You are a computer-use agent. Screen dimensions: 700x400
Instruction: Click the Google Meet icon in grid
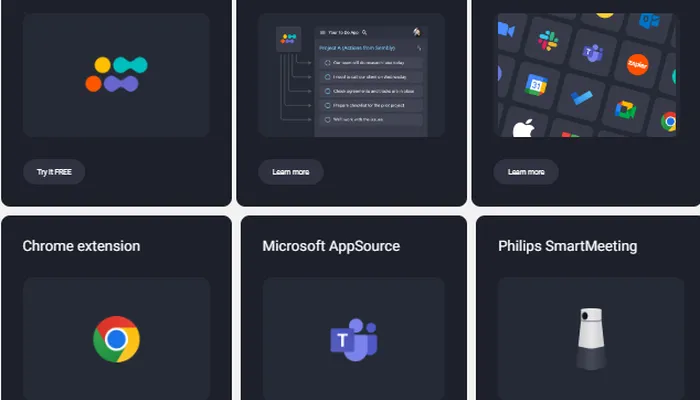point(625,110)
